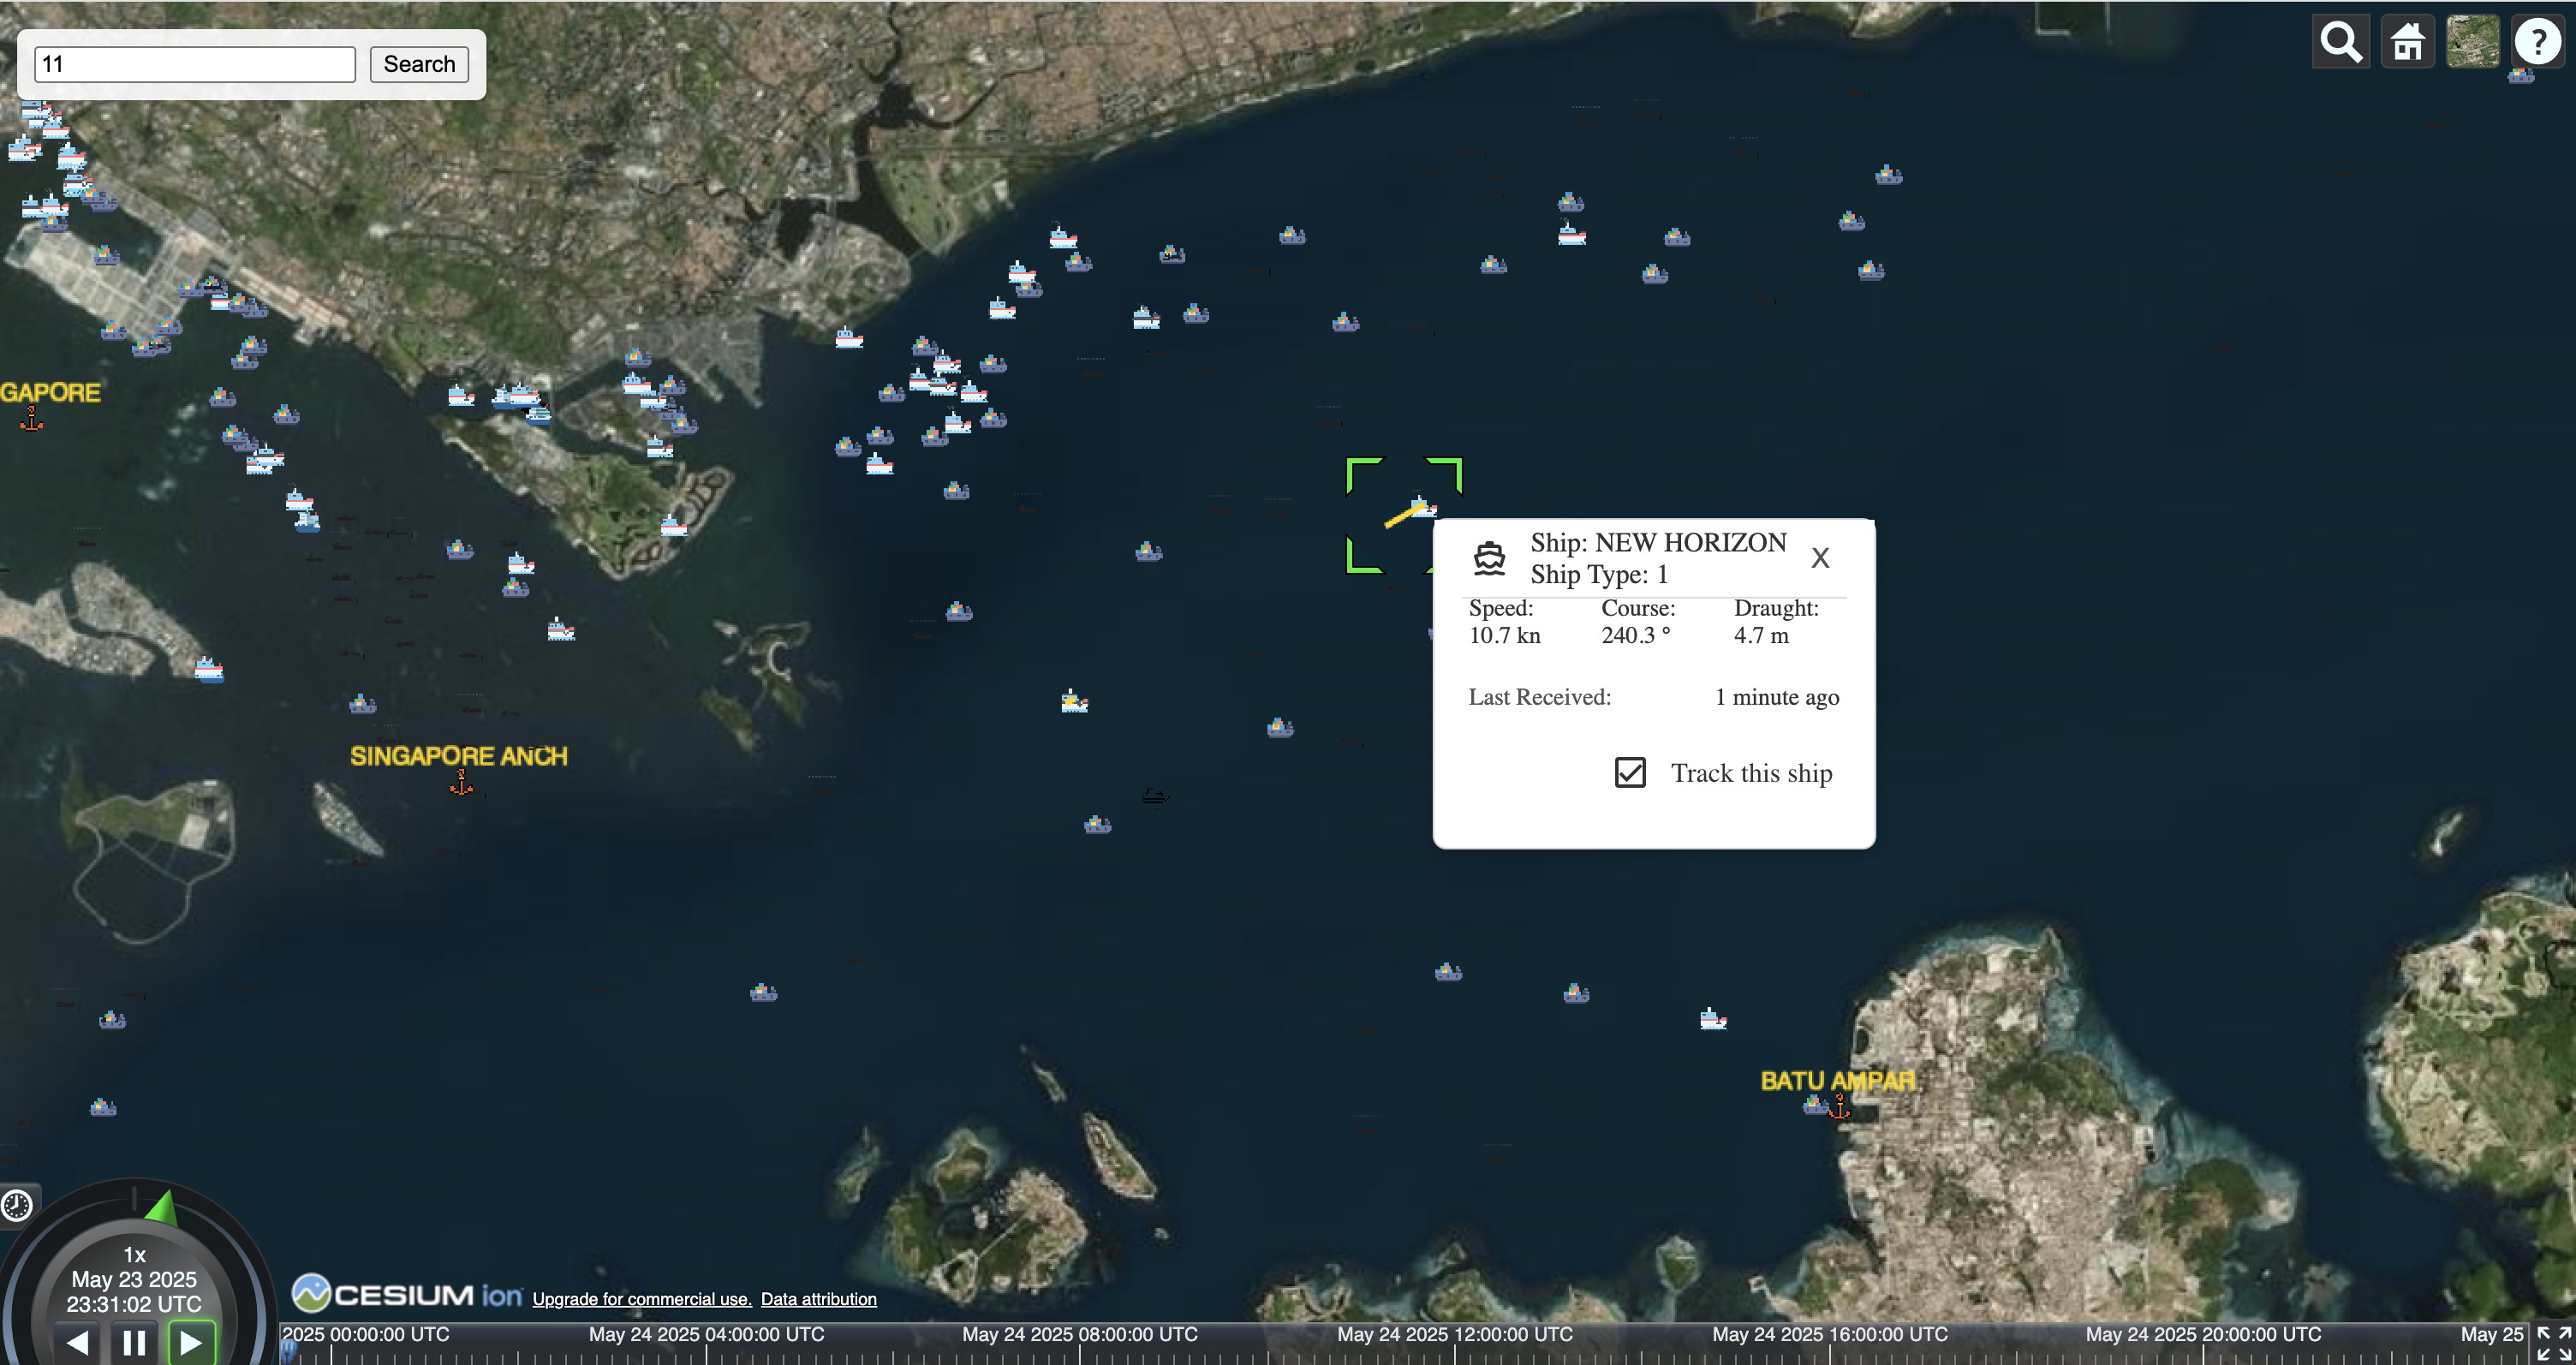Screen dimensions: 2576x1365
Task: Open Upgrade for commercial use link
Action: coord(642,1299)
